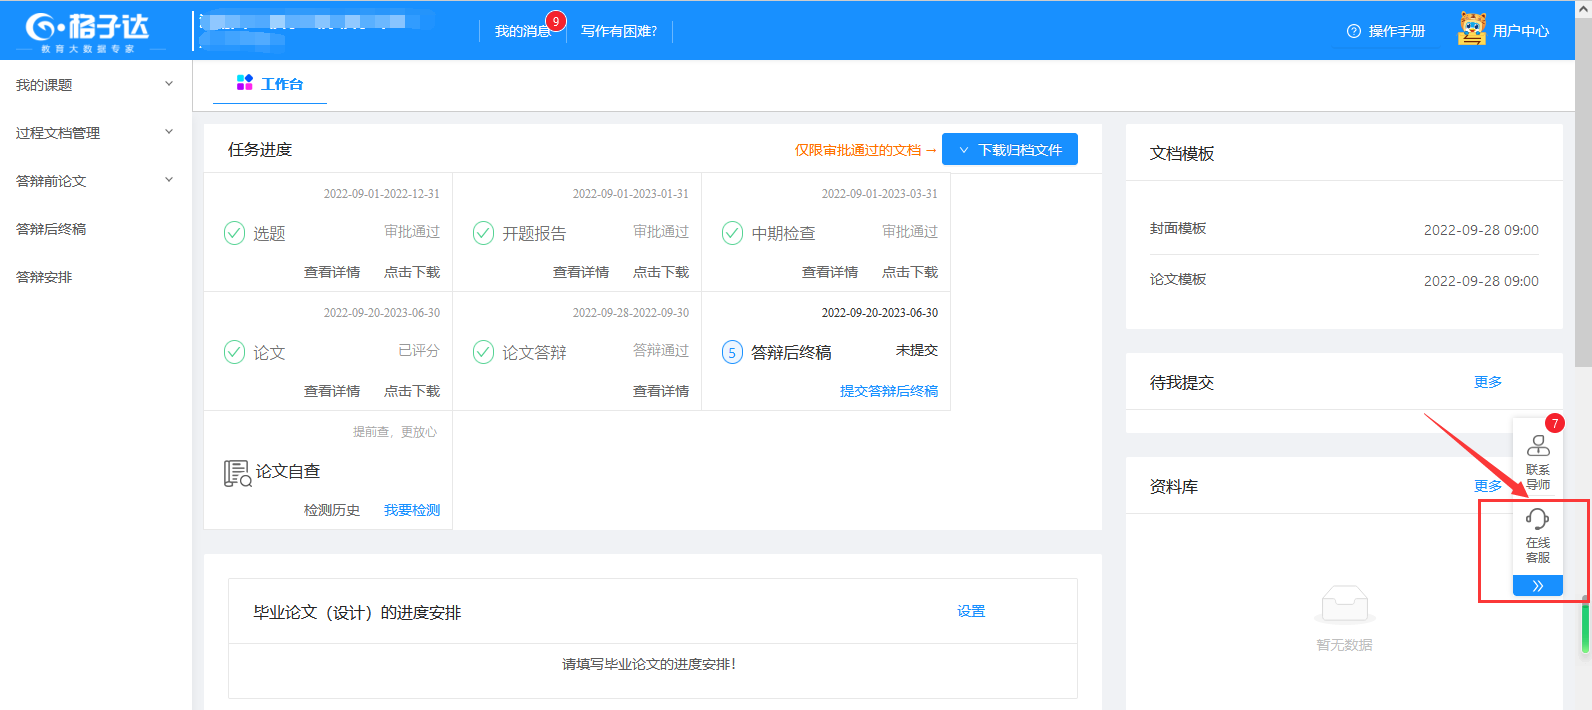Open 我的消息 with notification badge
This screenshot has height=710, width=1592.
click(x=523, y=31)
